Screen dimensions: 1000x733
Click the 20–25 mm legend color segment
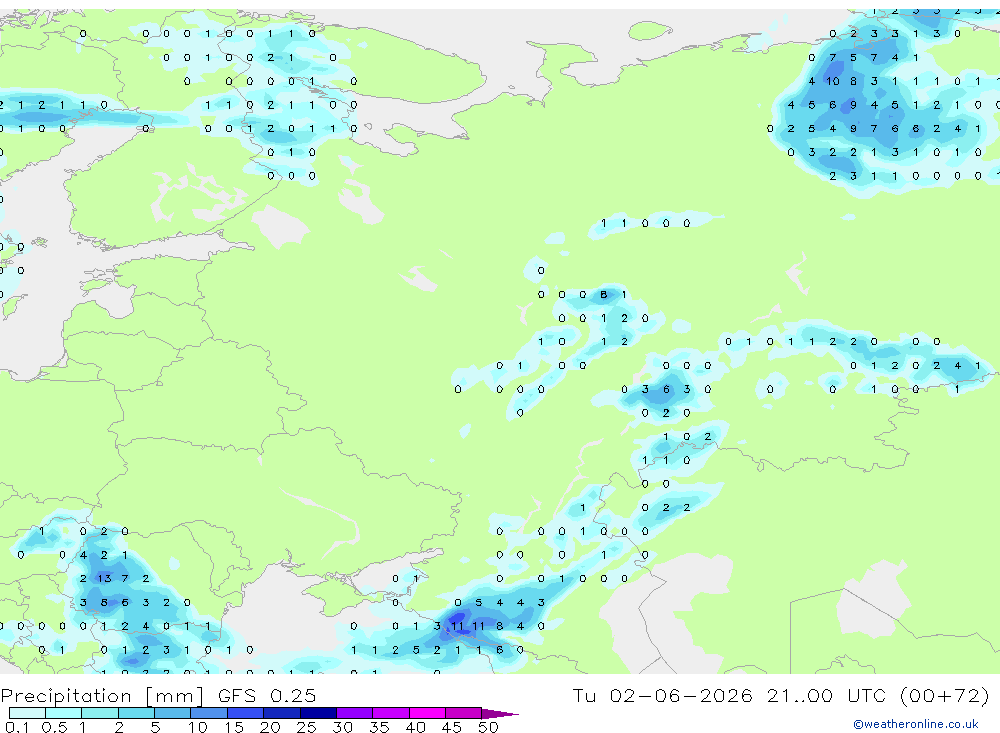pyautogui.click(x=282, y=713)
